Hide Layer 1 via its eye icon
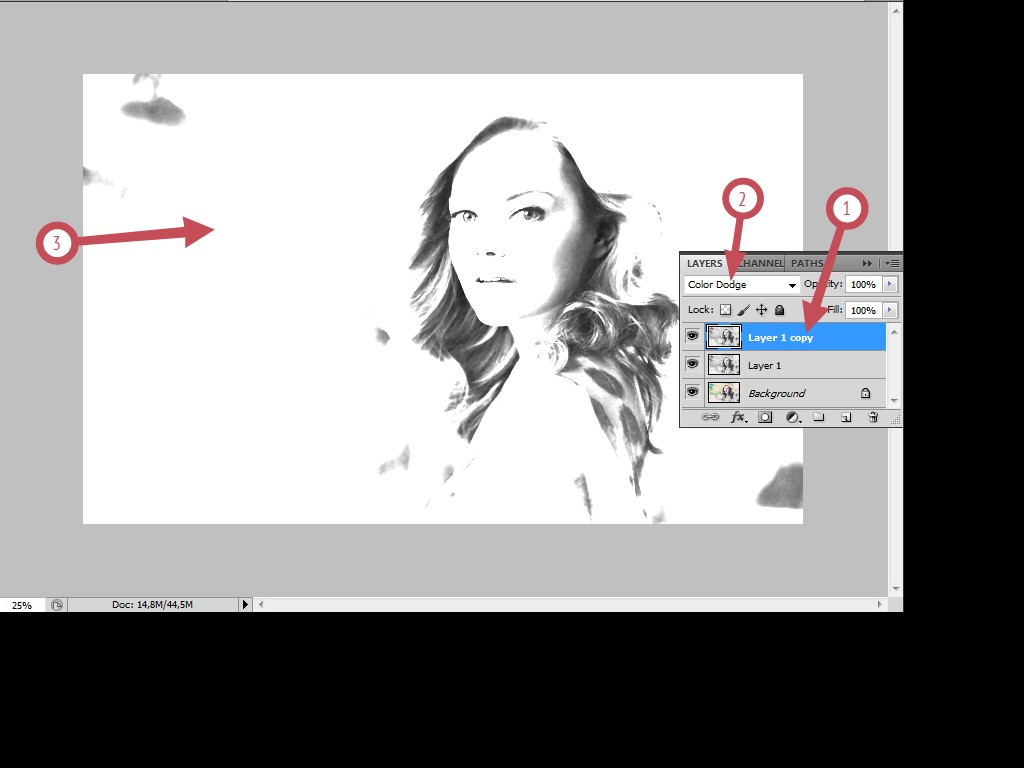1024x768 pixels. [x=692, y=364]
